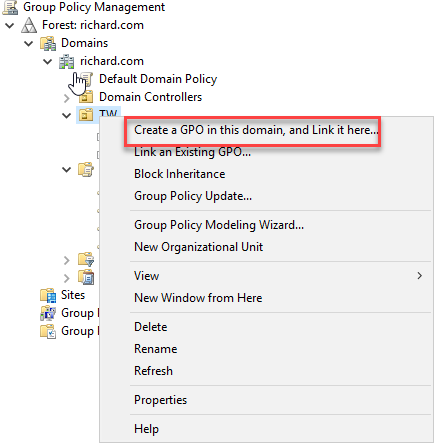
Task: Select the TW tree label
Action: [108, 113]
